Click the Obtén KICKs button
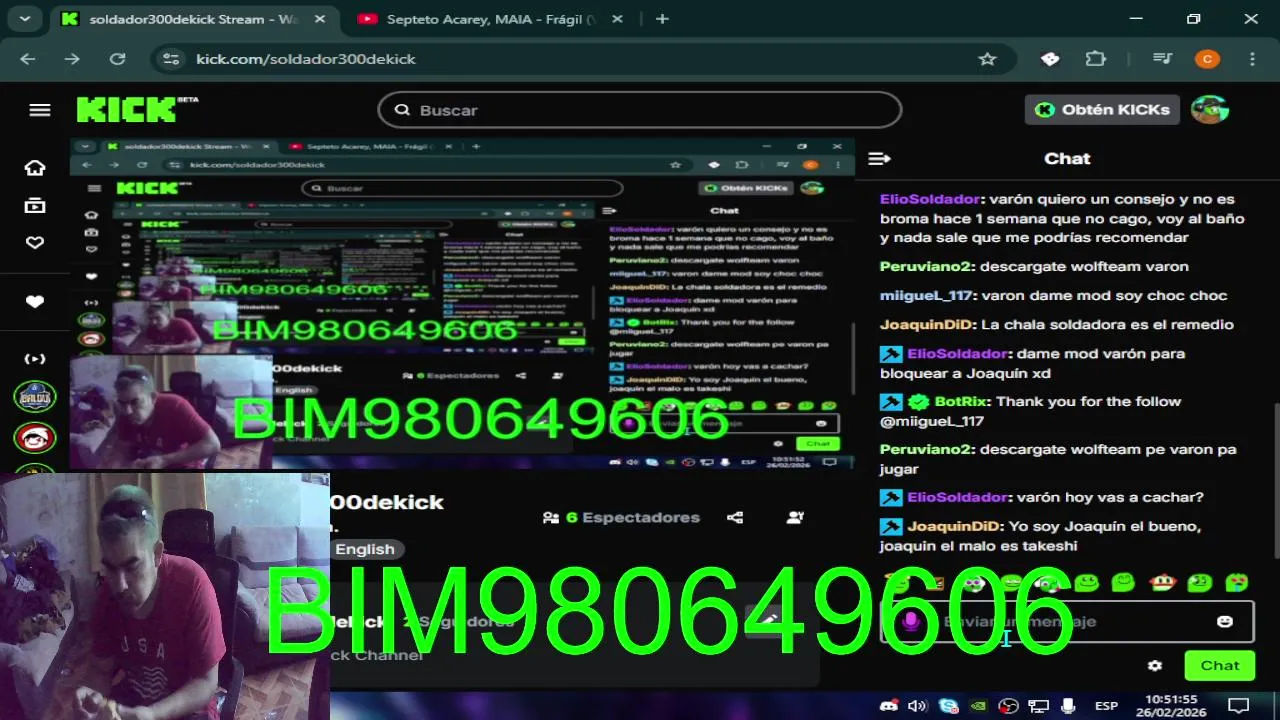Screen dimensions: 1280x720 [1102, 110]
